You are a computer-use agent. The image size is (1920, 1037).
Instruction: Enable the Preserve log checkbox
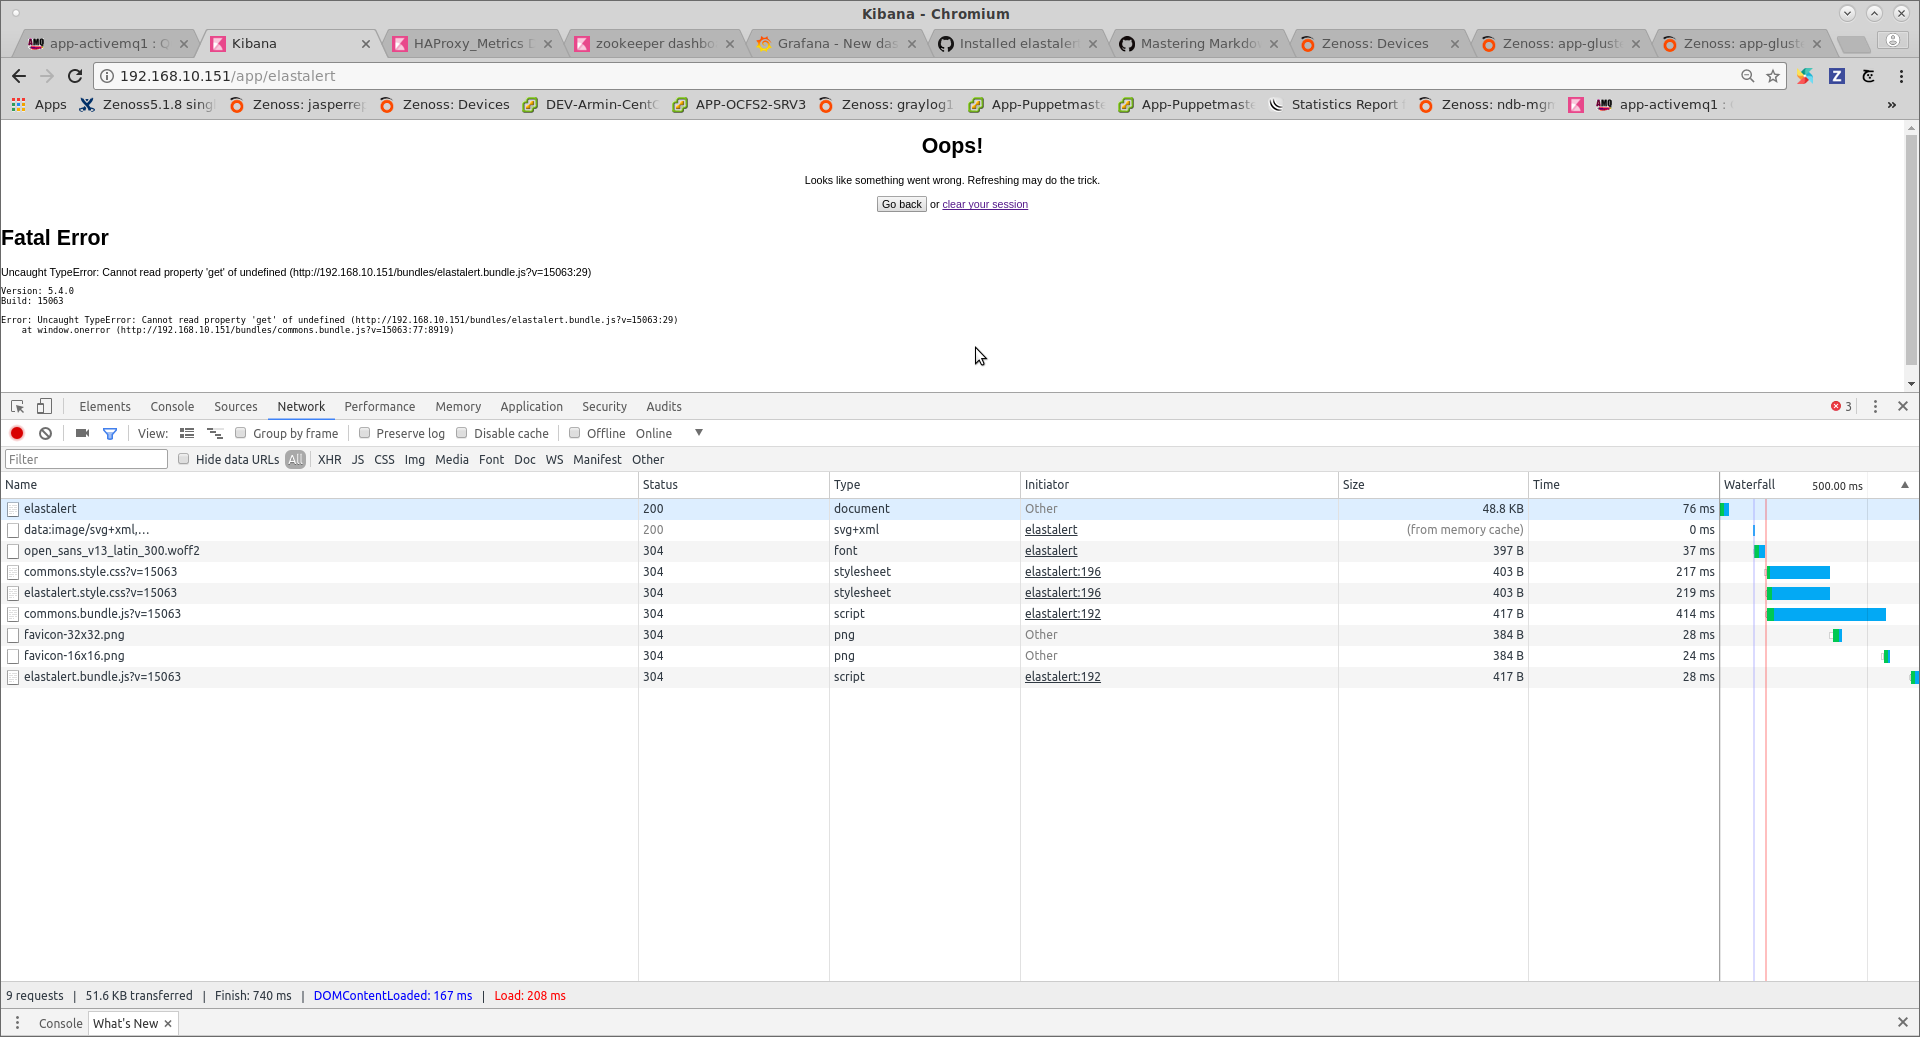[365, 433]
